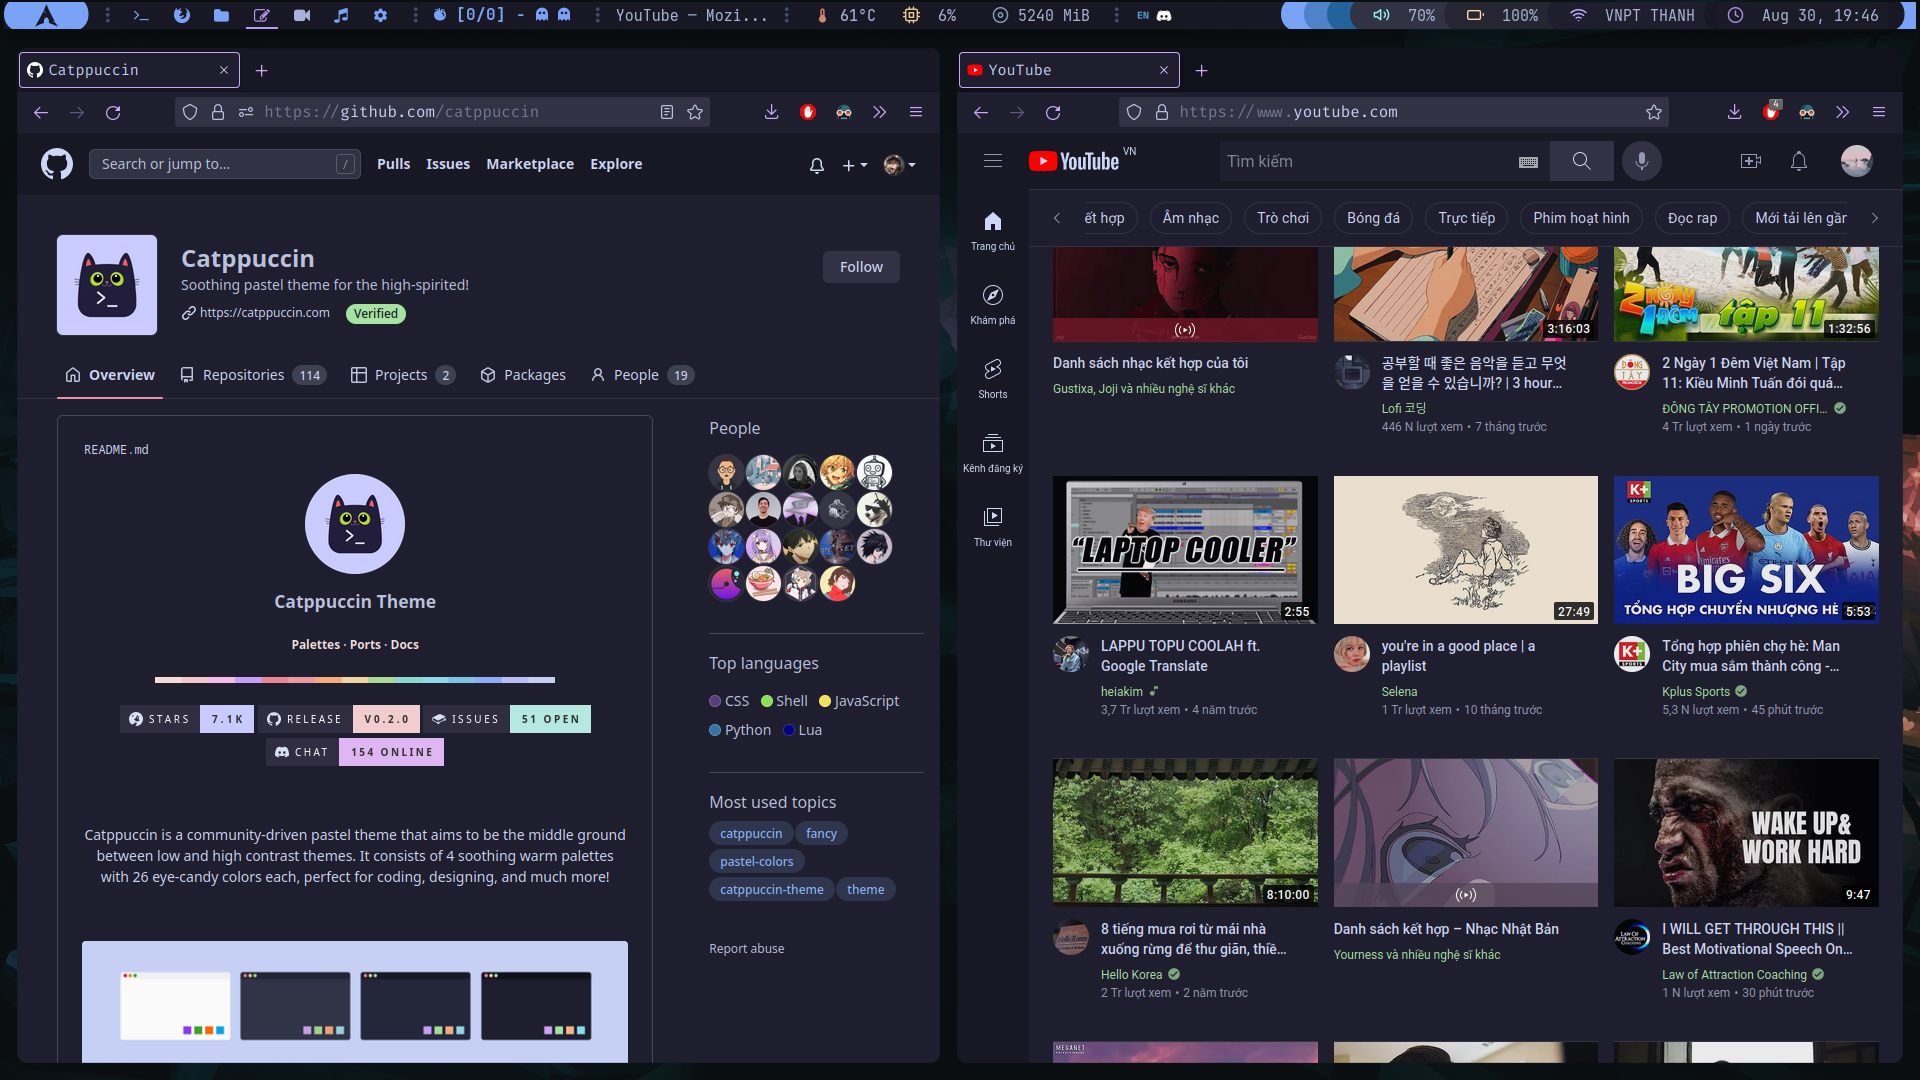
Task: Bookmark the GitHub page with the star
Action: click(x=695, y=112)
